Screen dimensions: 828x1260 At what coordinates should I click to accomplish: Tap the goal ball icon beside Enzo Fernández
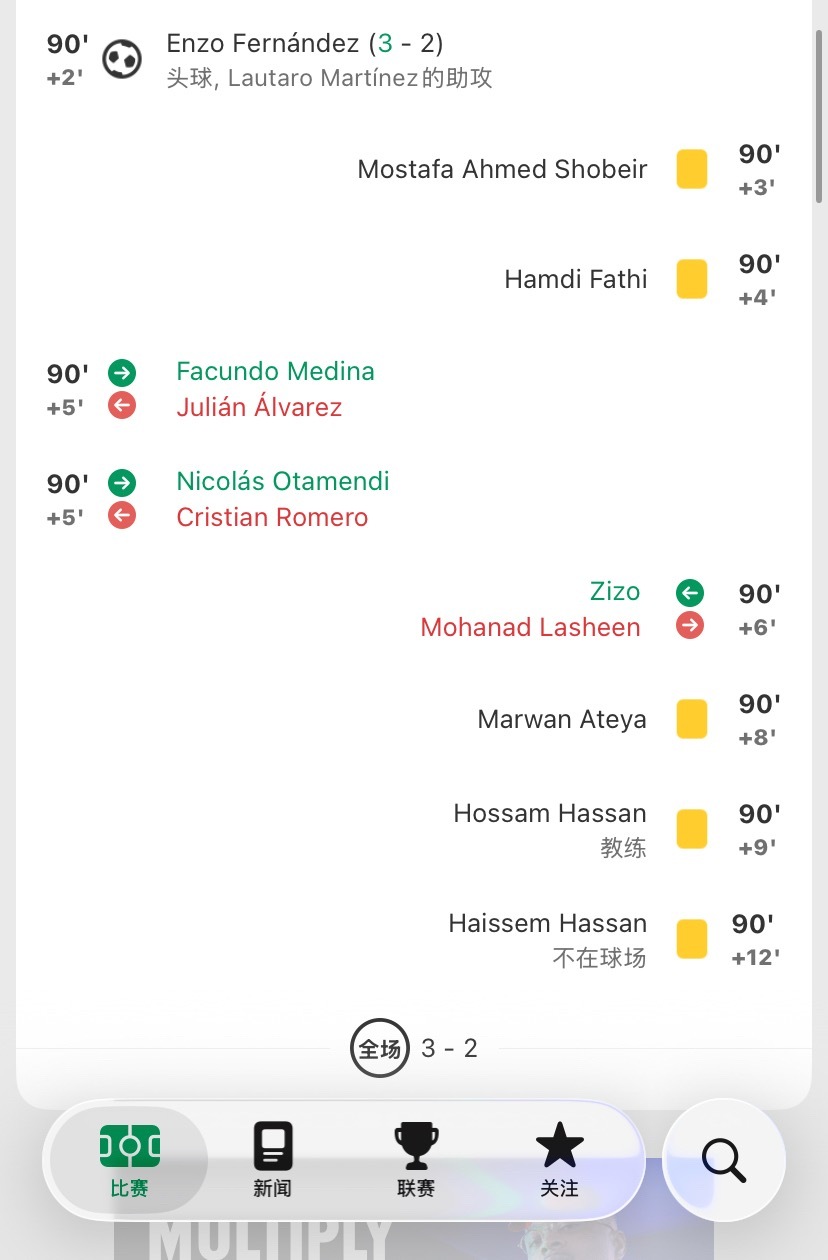click(122, 59)
